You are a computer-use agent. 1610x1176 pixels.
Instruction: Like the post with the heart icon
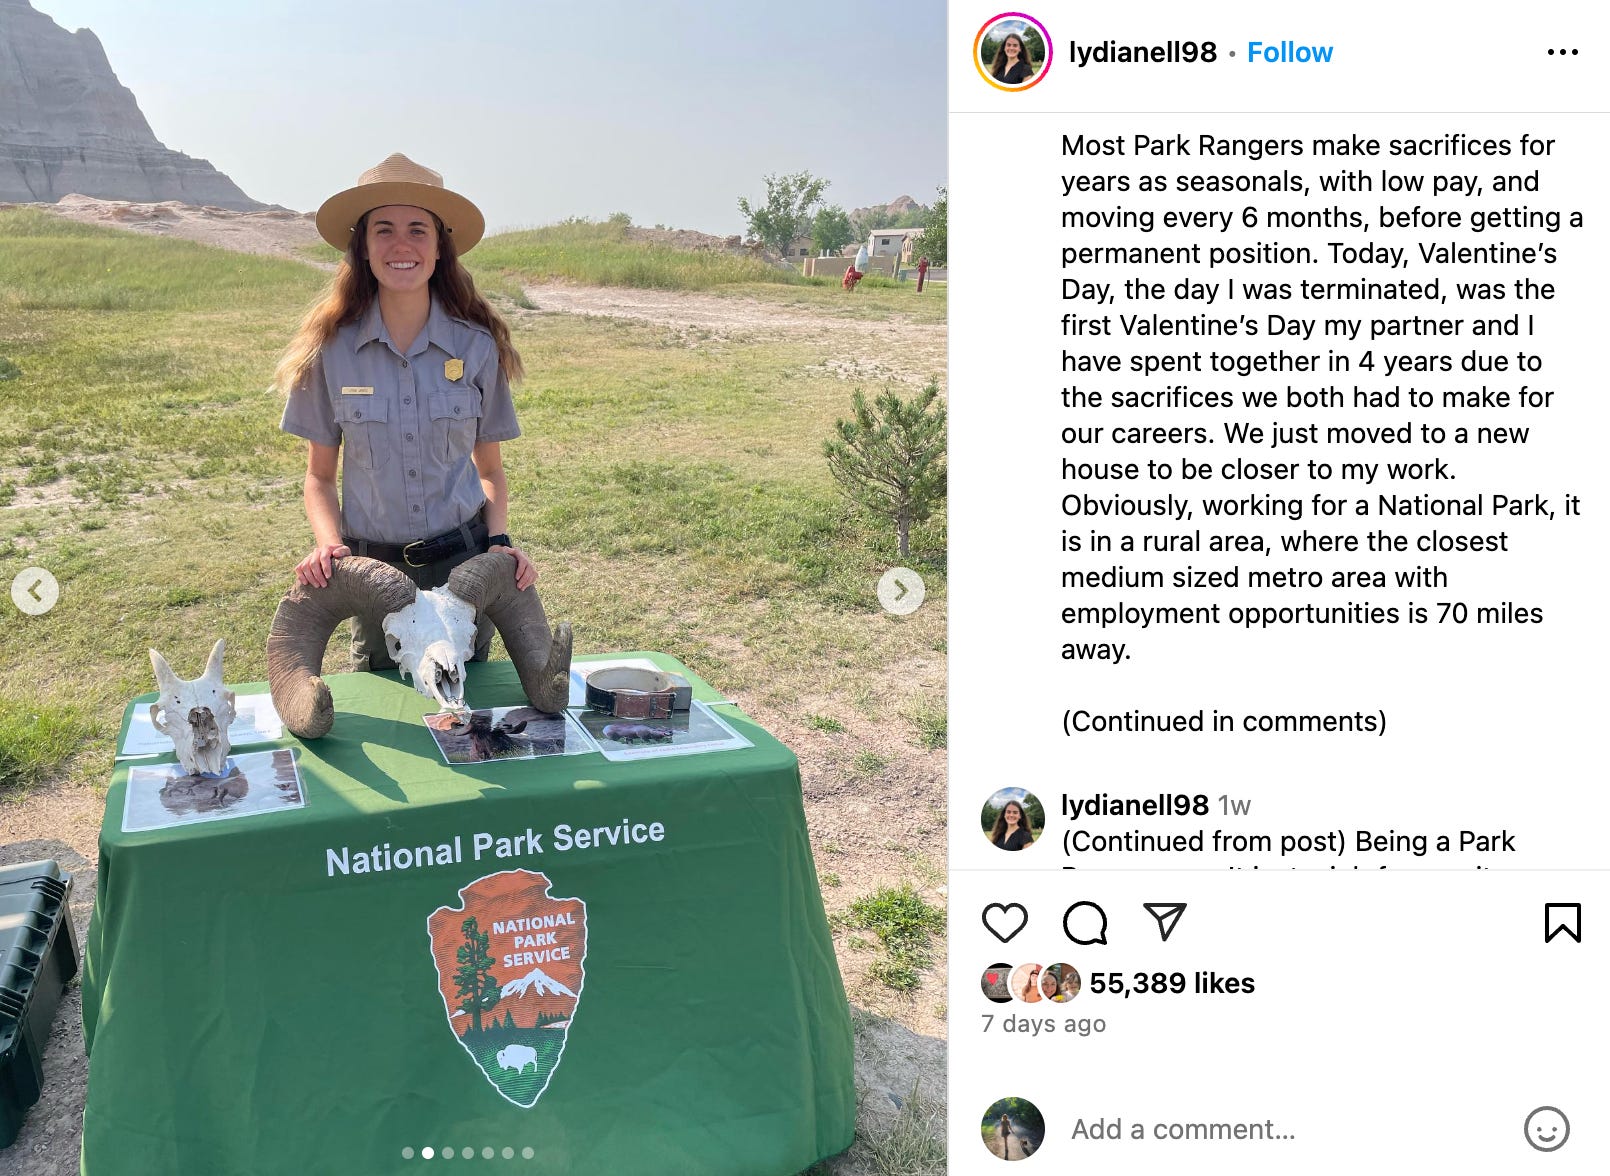coord(1005,922)
